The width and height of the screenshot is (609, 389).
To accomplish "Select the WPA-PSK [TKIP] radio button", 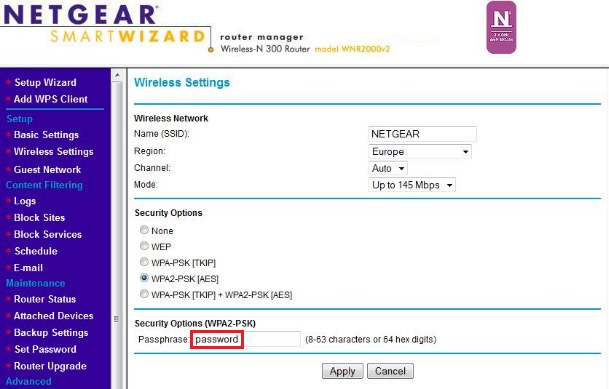I will point(144,262).
